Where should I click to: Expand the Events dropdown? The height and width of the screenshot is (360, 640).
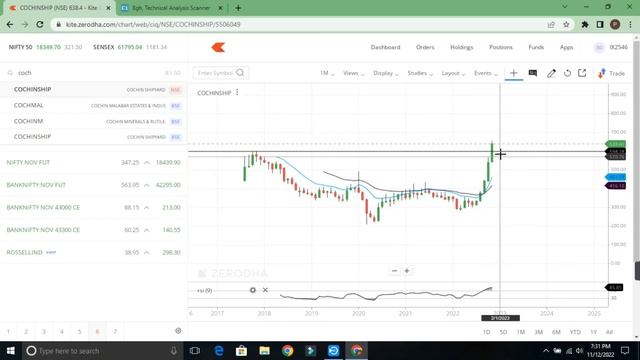click(486, 73)
